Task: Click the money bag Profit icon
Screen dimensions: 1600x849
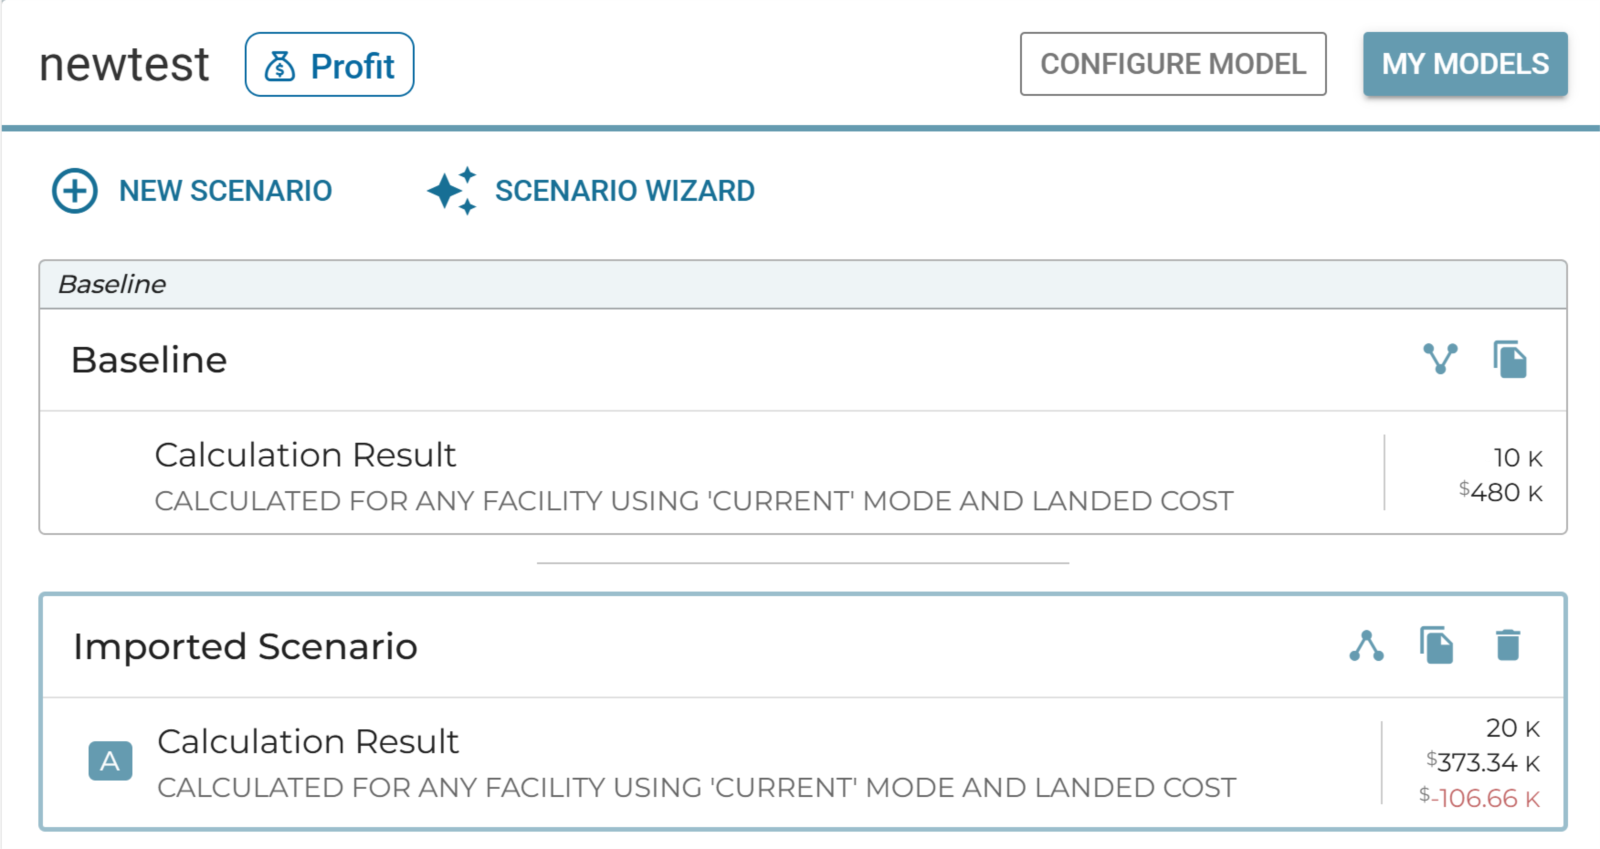Action: click(x=280, y=66)
